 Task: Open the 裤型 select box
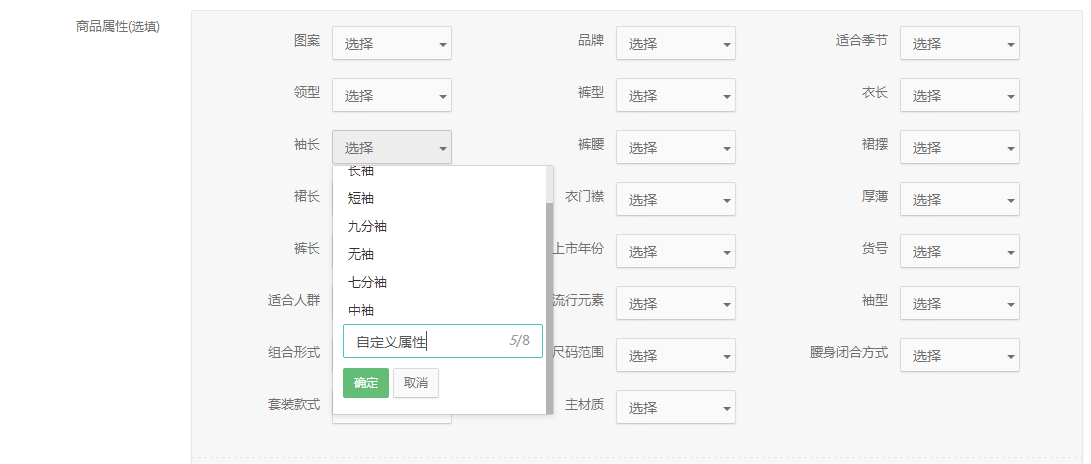point(675,95)
